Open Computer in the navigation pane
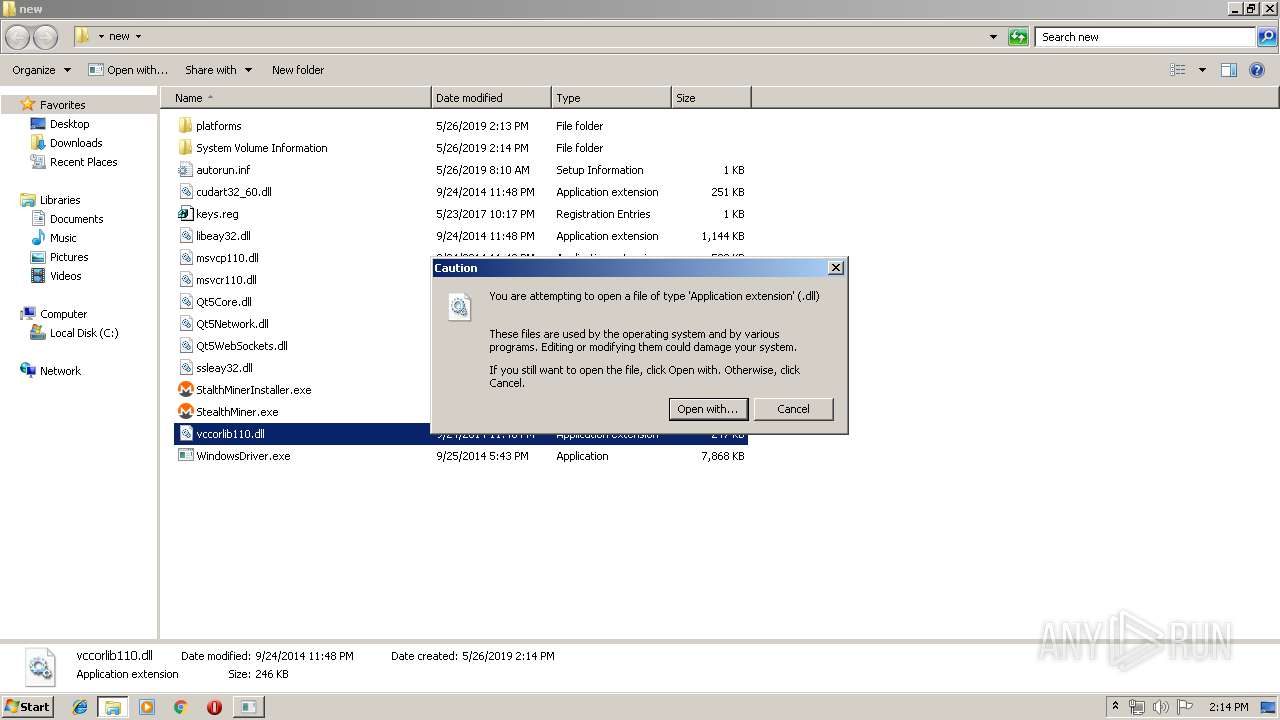 click(63, 314)
